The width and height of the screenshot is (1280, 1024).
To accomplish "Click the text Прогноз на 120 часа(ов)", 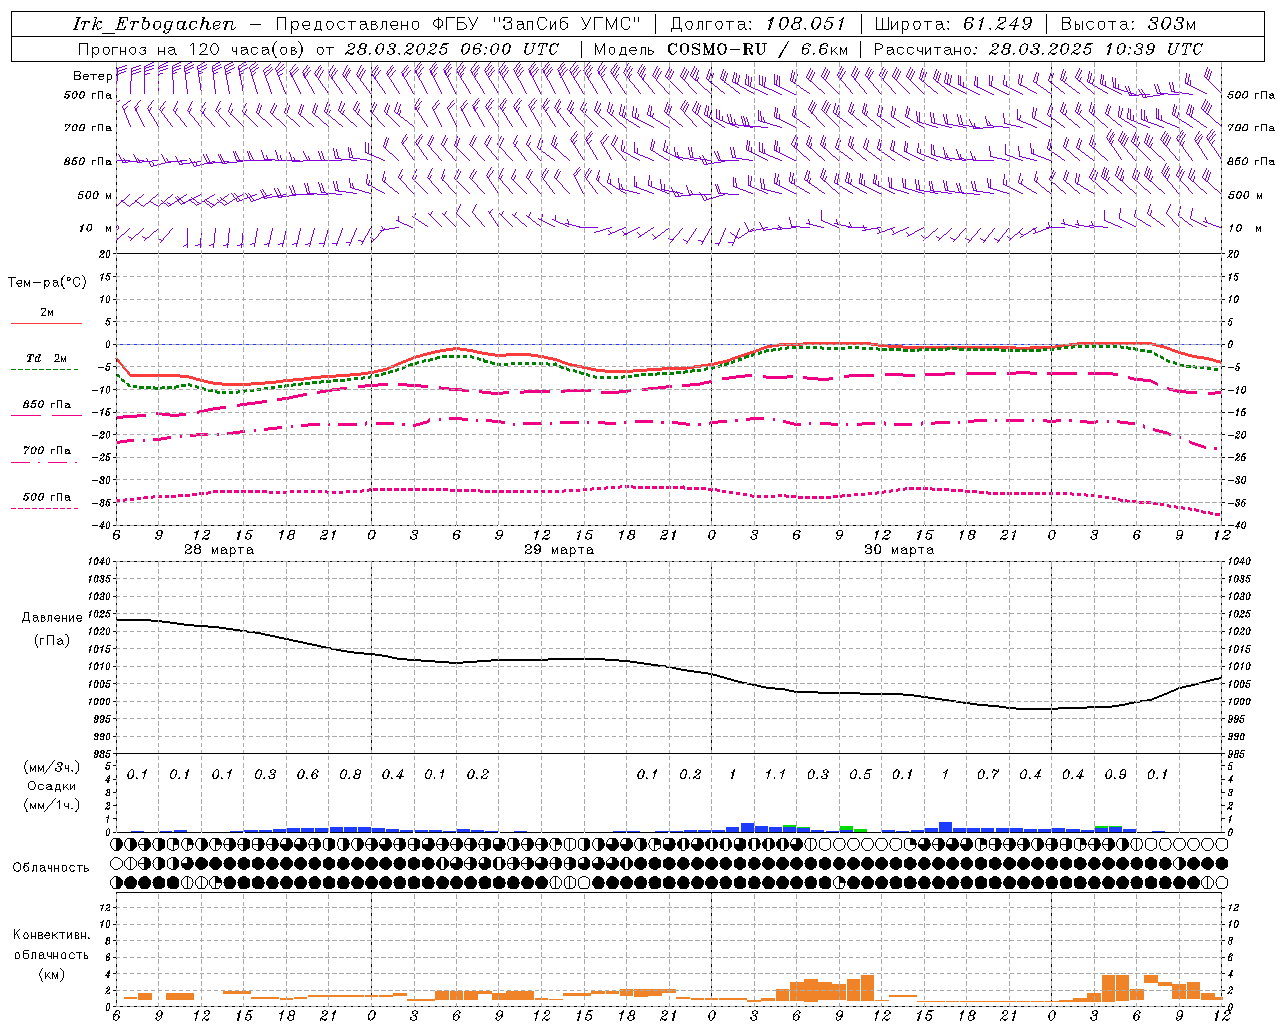I will [192, 48].
